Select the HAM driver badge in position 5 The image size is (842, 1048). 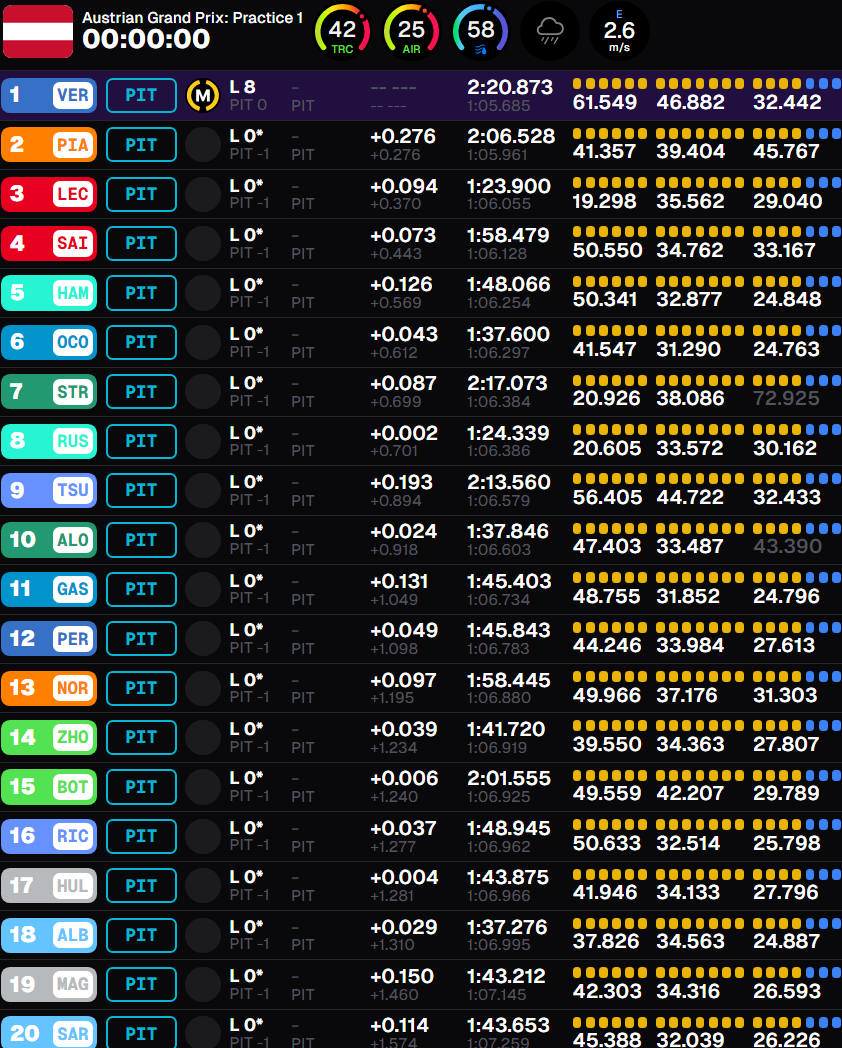point(49,293)
